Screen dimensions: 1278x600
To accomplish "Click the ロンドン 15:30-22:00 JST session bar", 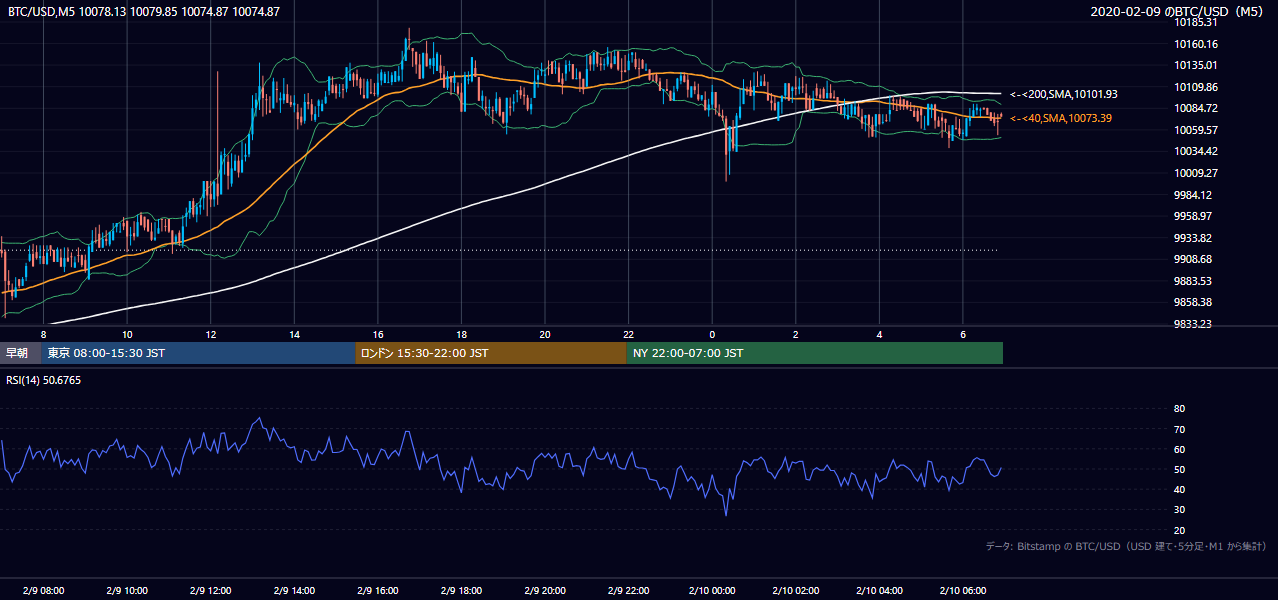I will (491, 353).
